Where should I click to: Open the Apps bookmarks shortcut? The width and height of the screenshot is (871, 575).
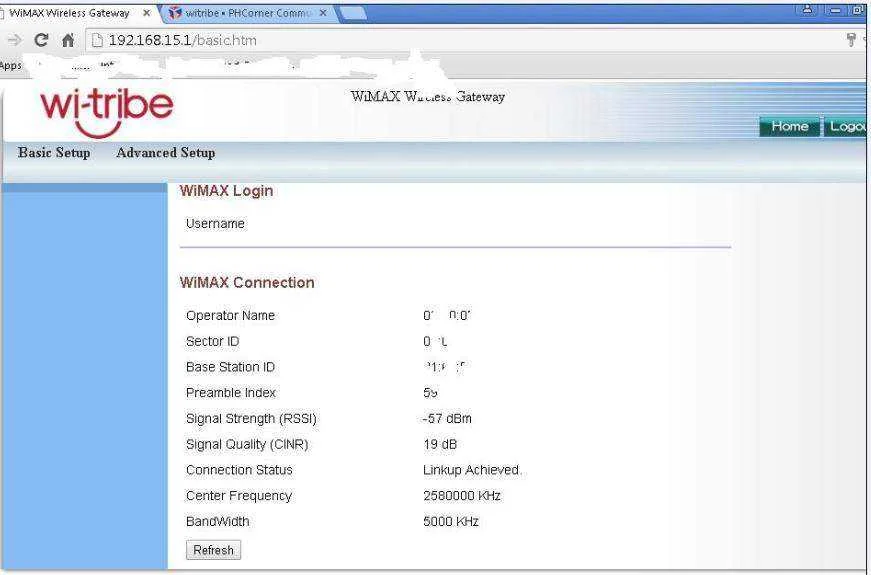pyautogui.click(x=11, y=66)
